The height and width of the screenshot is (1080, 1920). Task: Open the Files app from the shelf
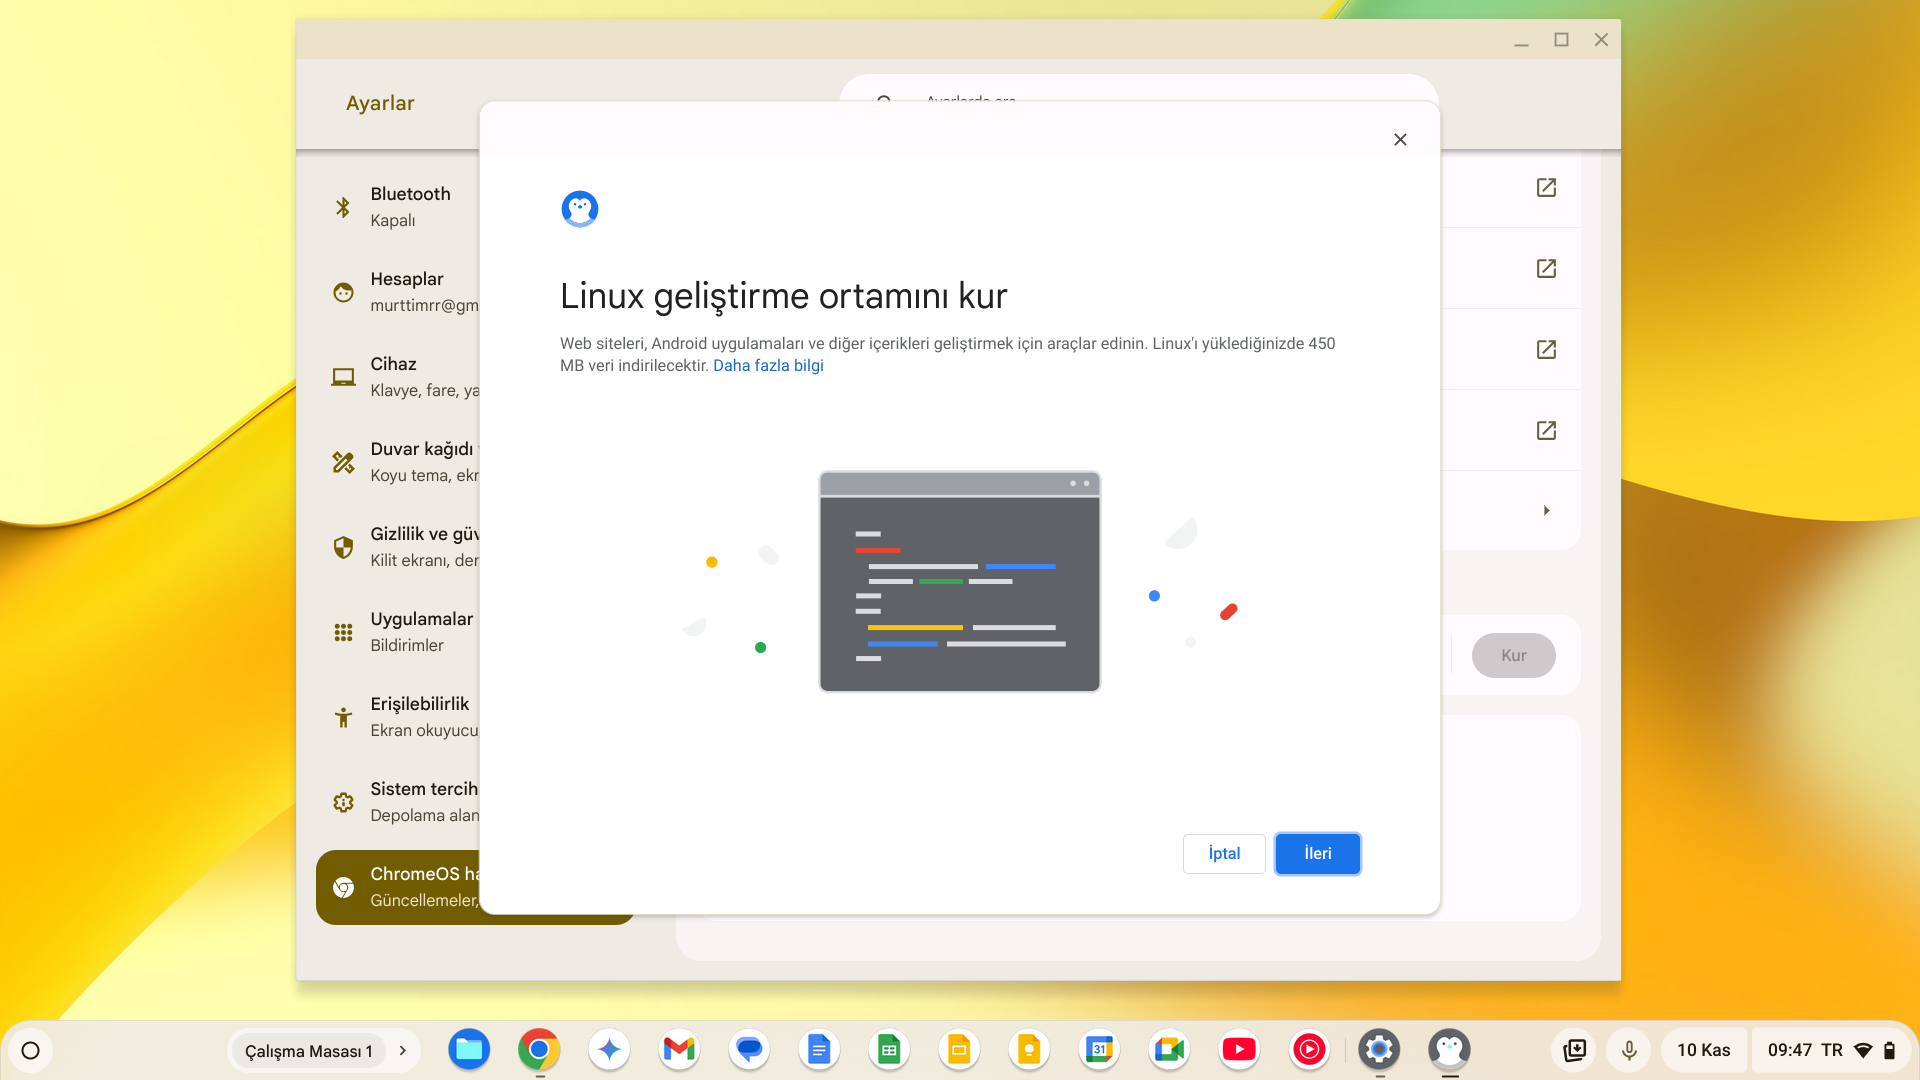pyautogui.click(x=469, y=1049)
